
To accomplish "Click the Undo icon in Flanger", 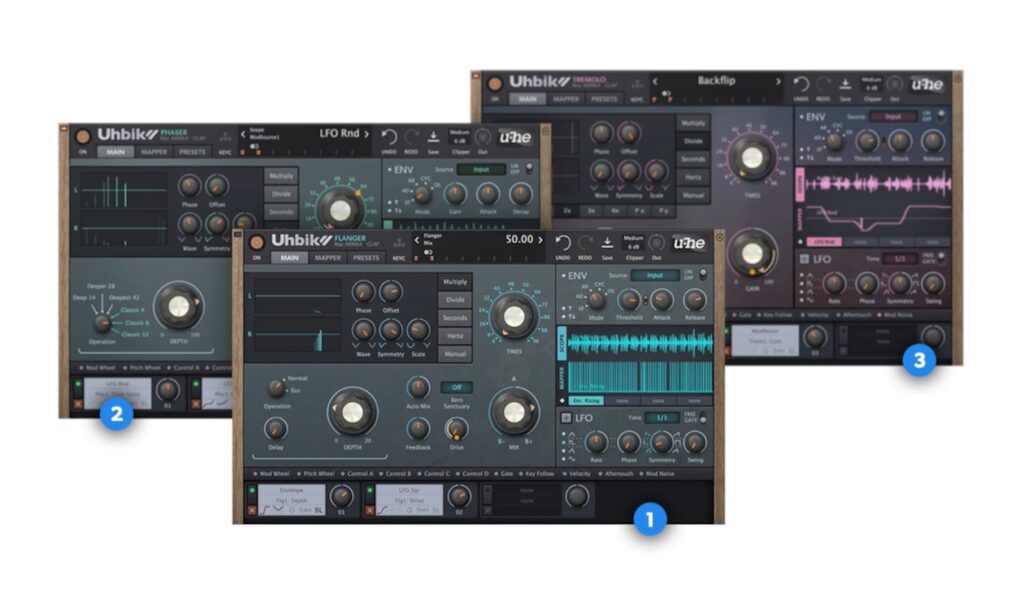I will click(563, 243).
